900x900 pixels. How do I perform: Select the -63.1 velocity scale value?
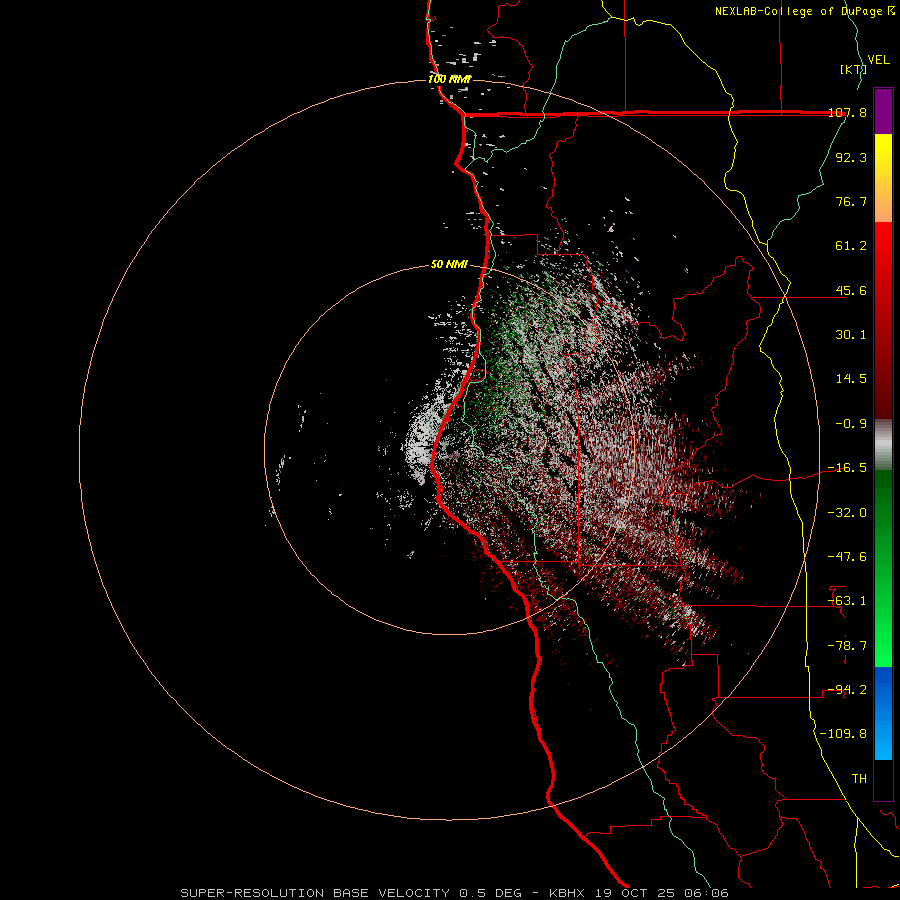tap(848, 601)
